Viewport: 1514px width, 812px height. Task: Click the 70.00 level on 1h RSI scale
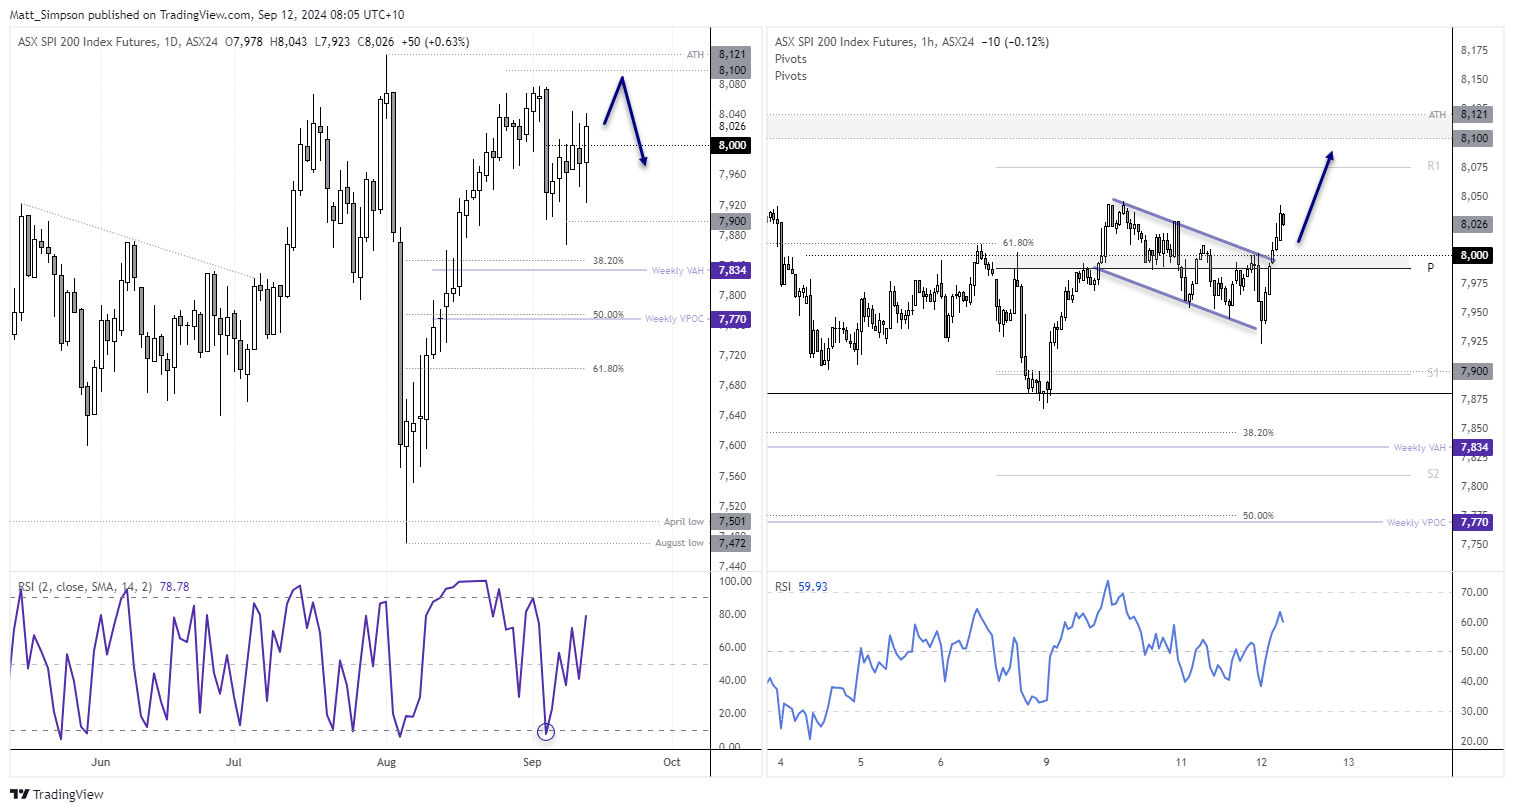click(x=1474, y=592)
